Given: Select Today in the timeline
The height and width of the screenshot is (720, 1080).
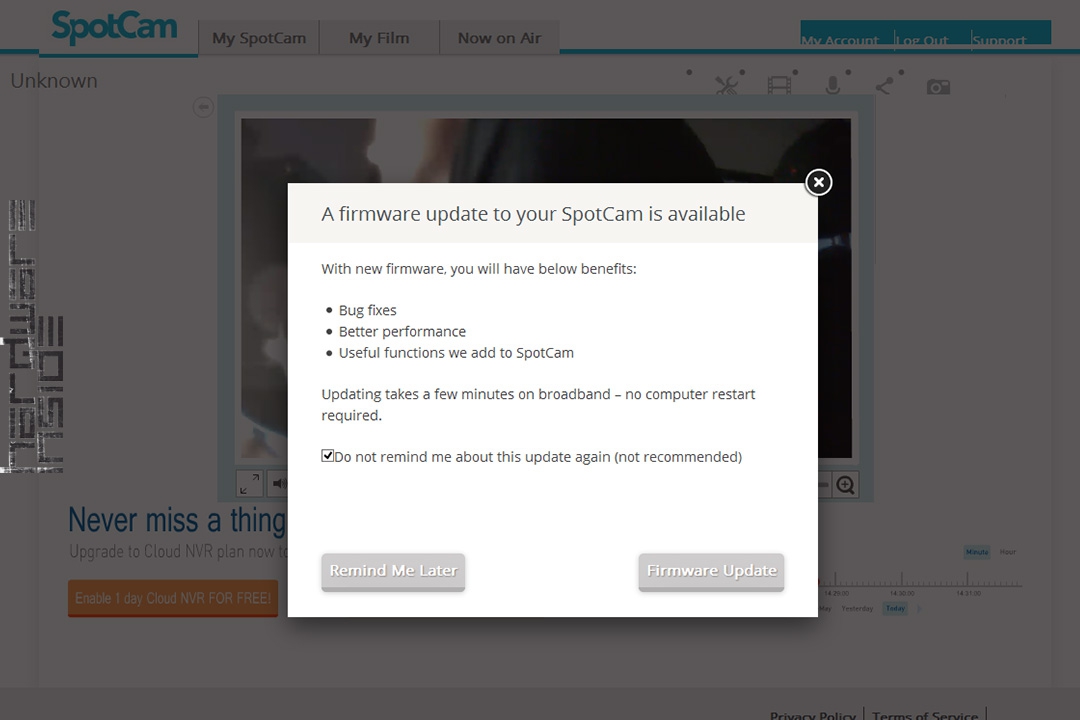Looking at the screenshot, I should click(895, 608).
